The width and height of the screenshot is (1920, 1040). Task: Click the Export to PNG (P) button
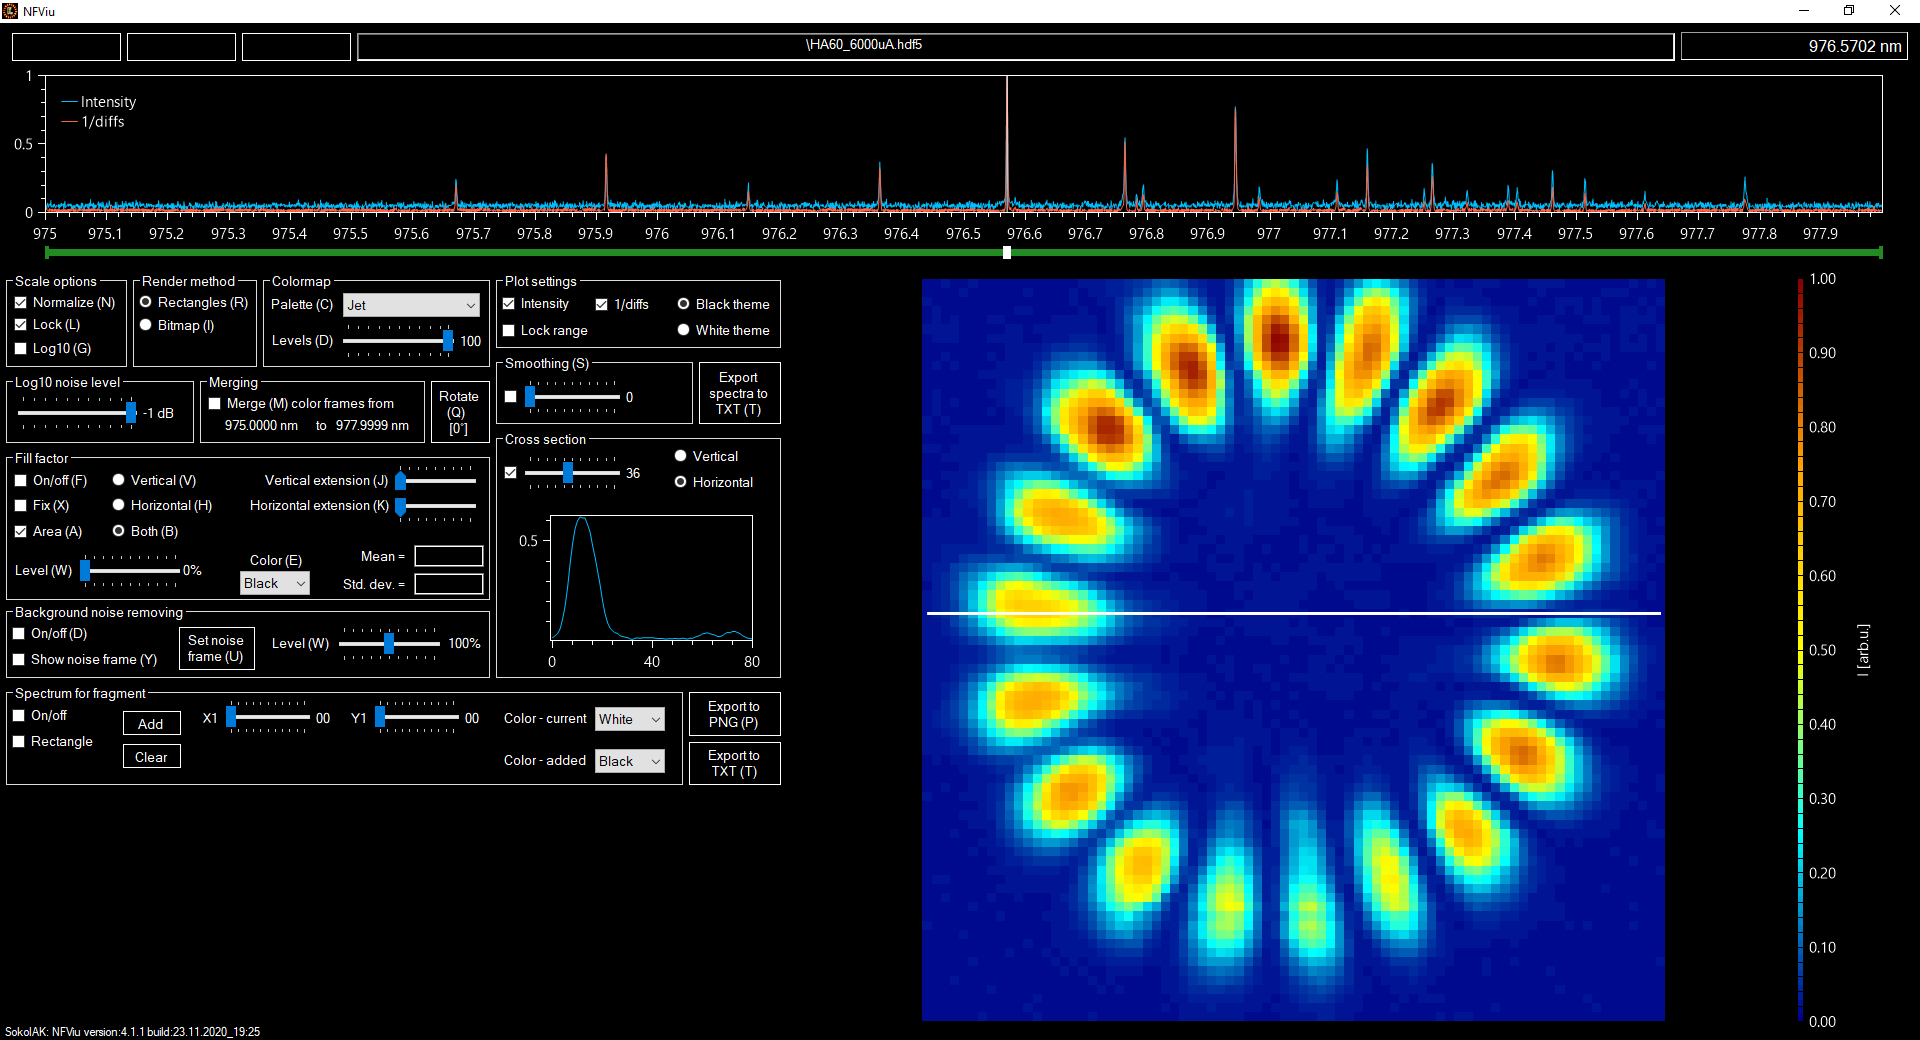[x=734, y=714]
